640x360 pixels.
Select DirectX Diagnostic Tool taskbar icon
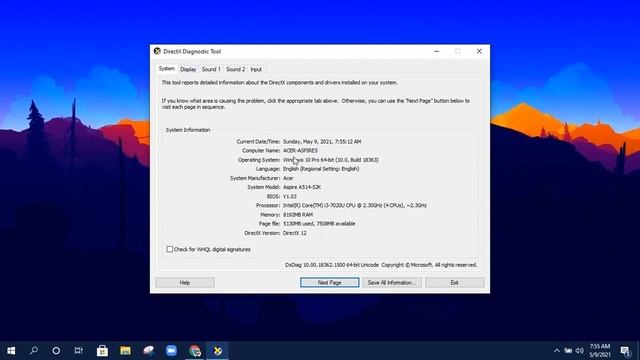tap(218, 351)
